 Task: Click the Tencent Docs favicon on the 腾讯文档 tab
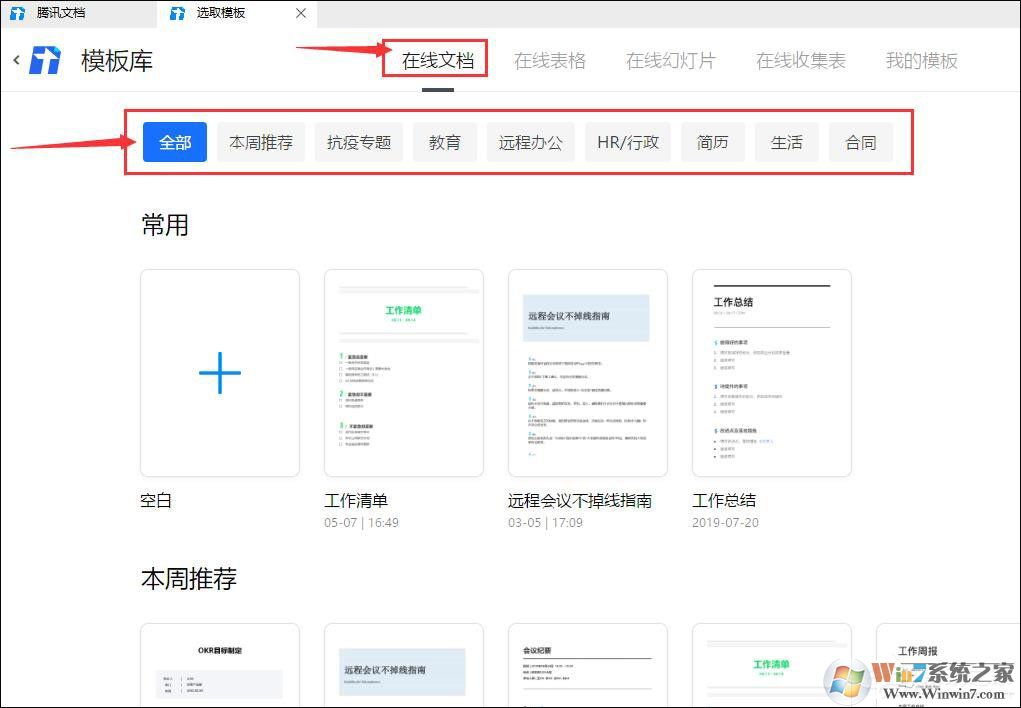pos(18,13)
